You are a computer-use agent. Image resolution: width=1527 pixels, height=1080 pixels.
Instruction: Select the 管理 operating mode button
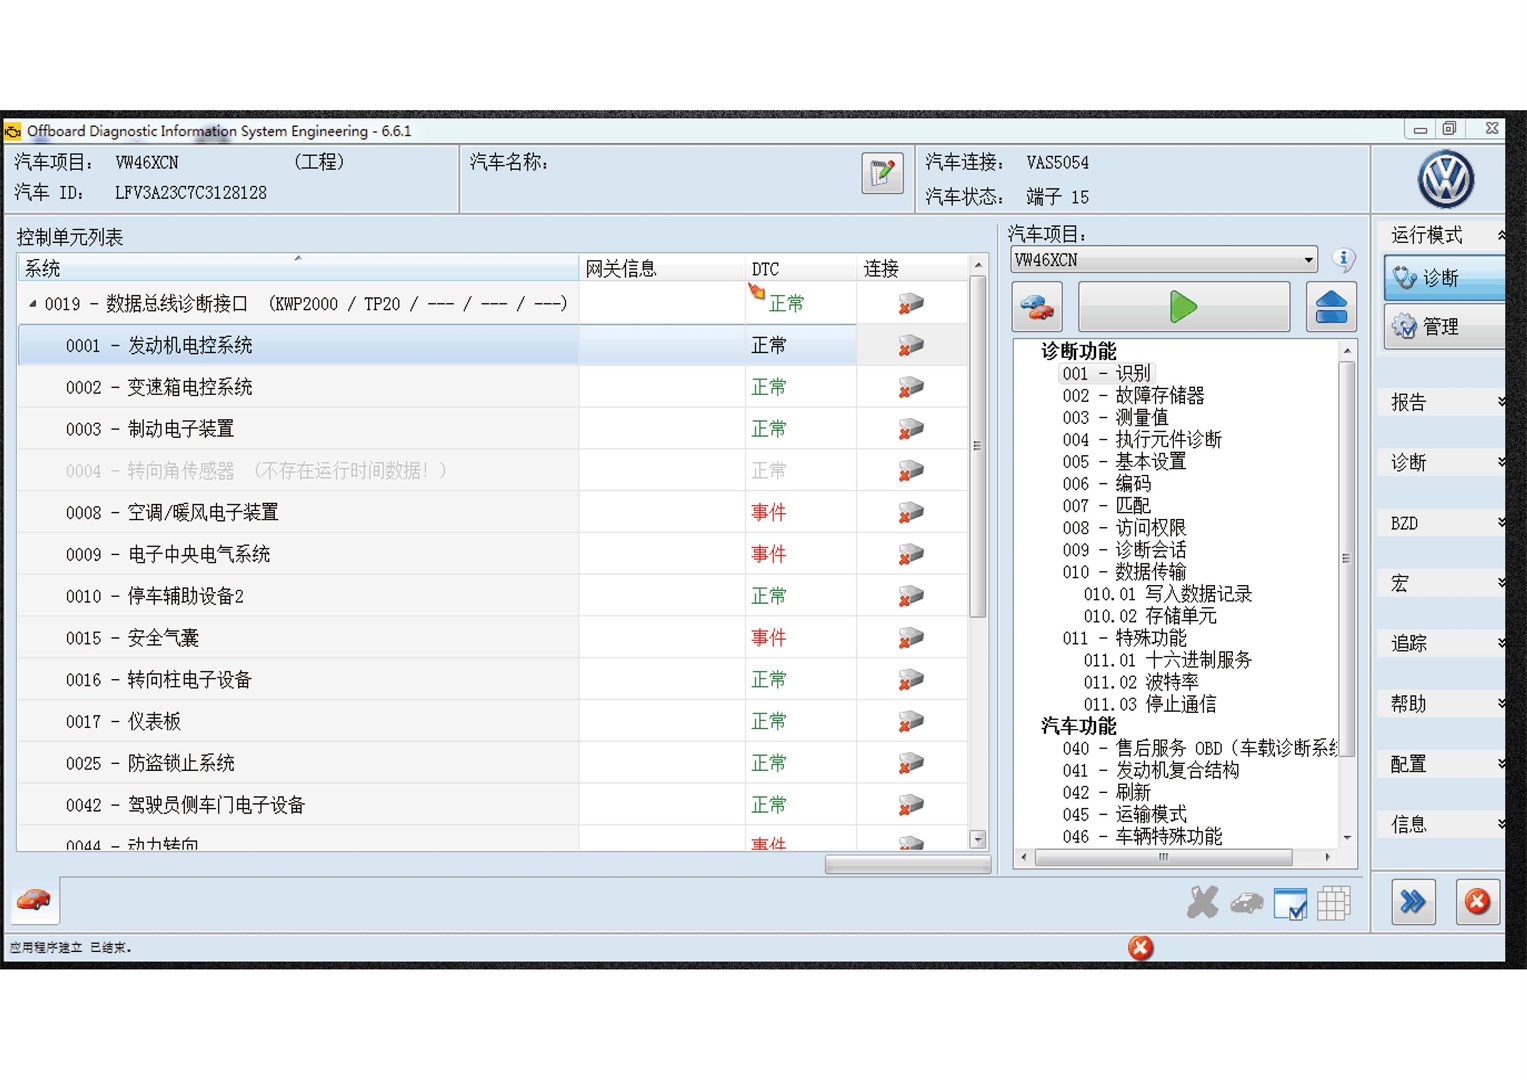pyautogui.click(x=1444, y=326)
